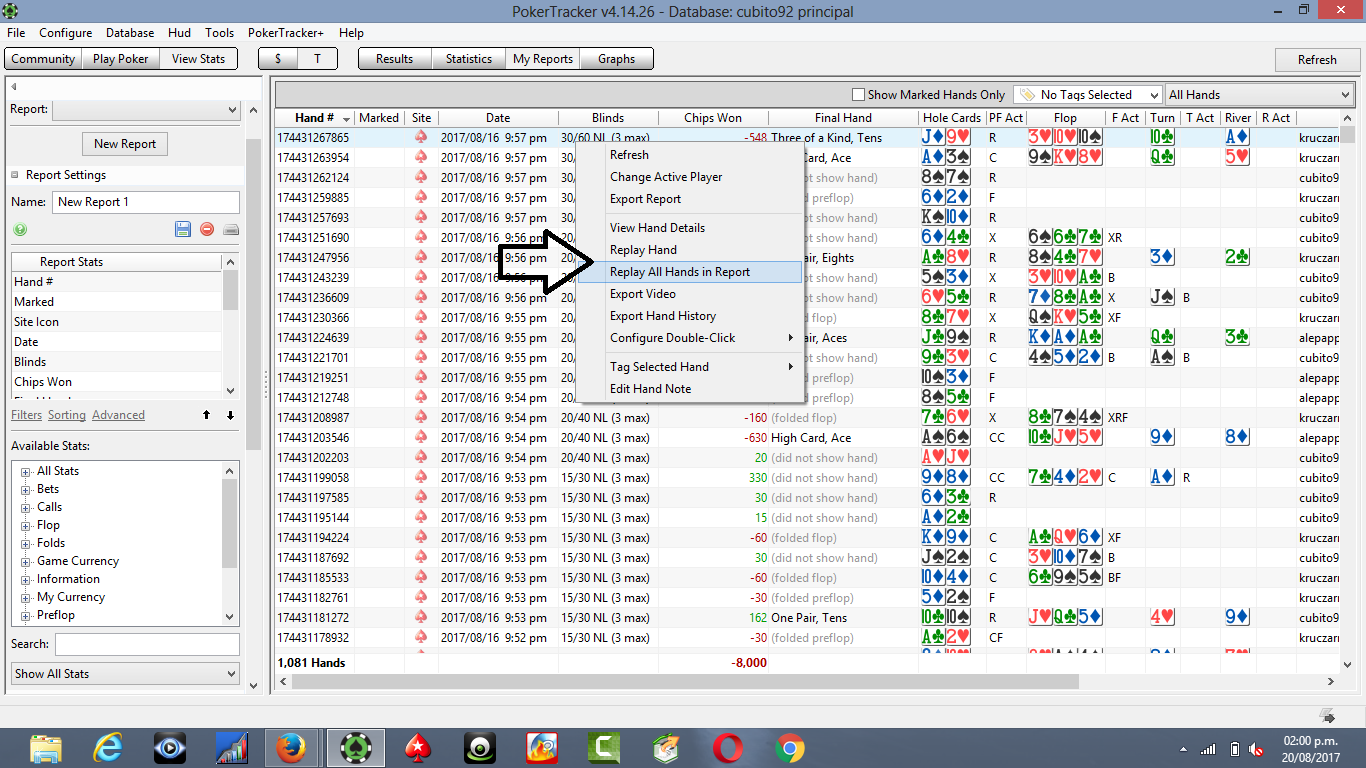
Task: Switch to the Graphs tab
Action: [x=617, y=59]
